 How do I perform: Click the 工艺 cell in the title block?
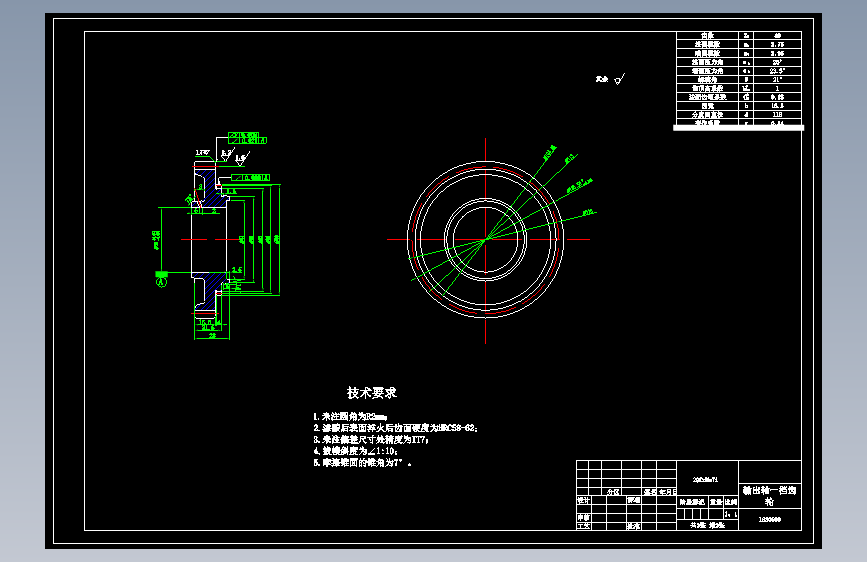(x=583, y=526)
